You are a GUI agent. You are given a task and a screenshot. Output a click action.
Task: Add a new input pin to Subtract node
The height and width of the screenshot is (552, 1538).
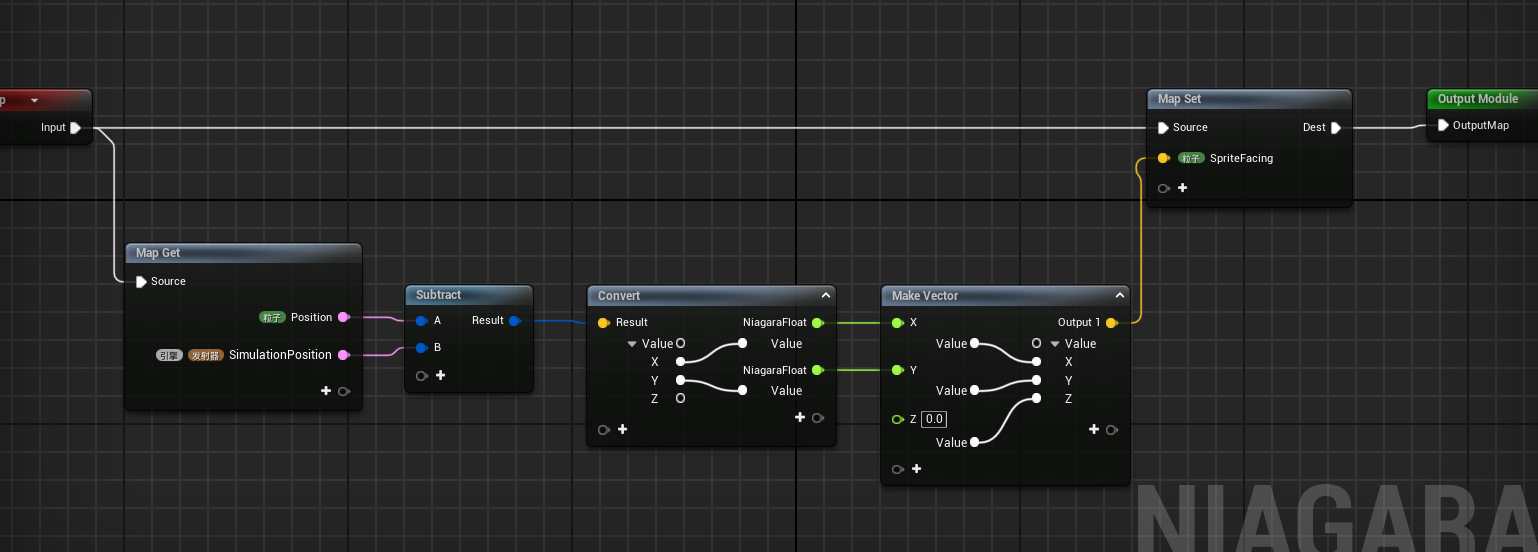pyautogui.click(x=440, y=376)
